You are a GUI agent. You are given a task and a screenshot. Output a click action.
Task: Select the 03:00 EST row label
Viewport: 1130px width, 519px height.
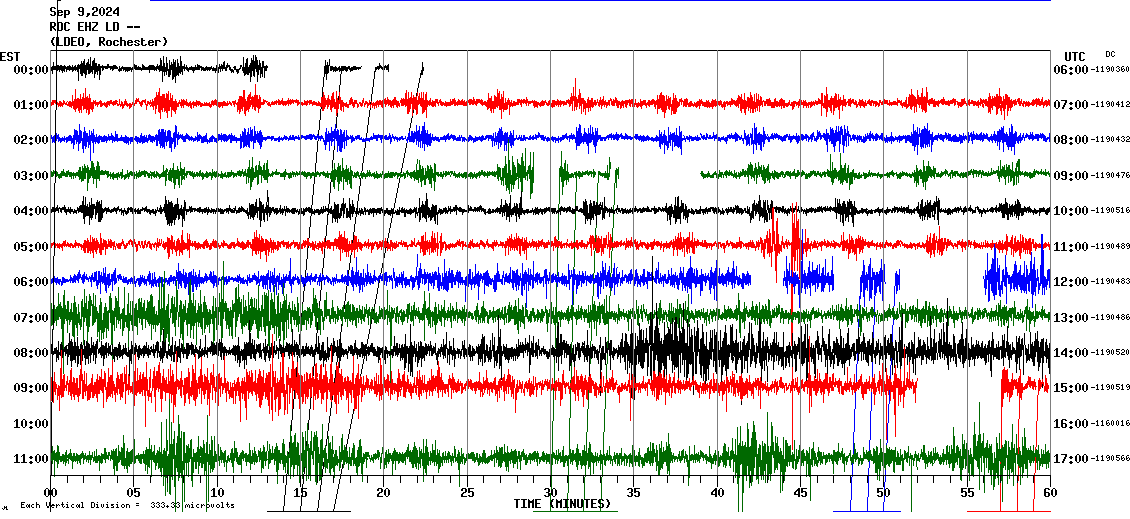pos(31,175)
